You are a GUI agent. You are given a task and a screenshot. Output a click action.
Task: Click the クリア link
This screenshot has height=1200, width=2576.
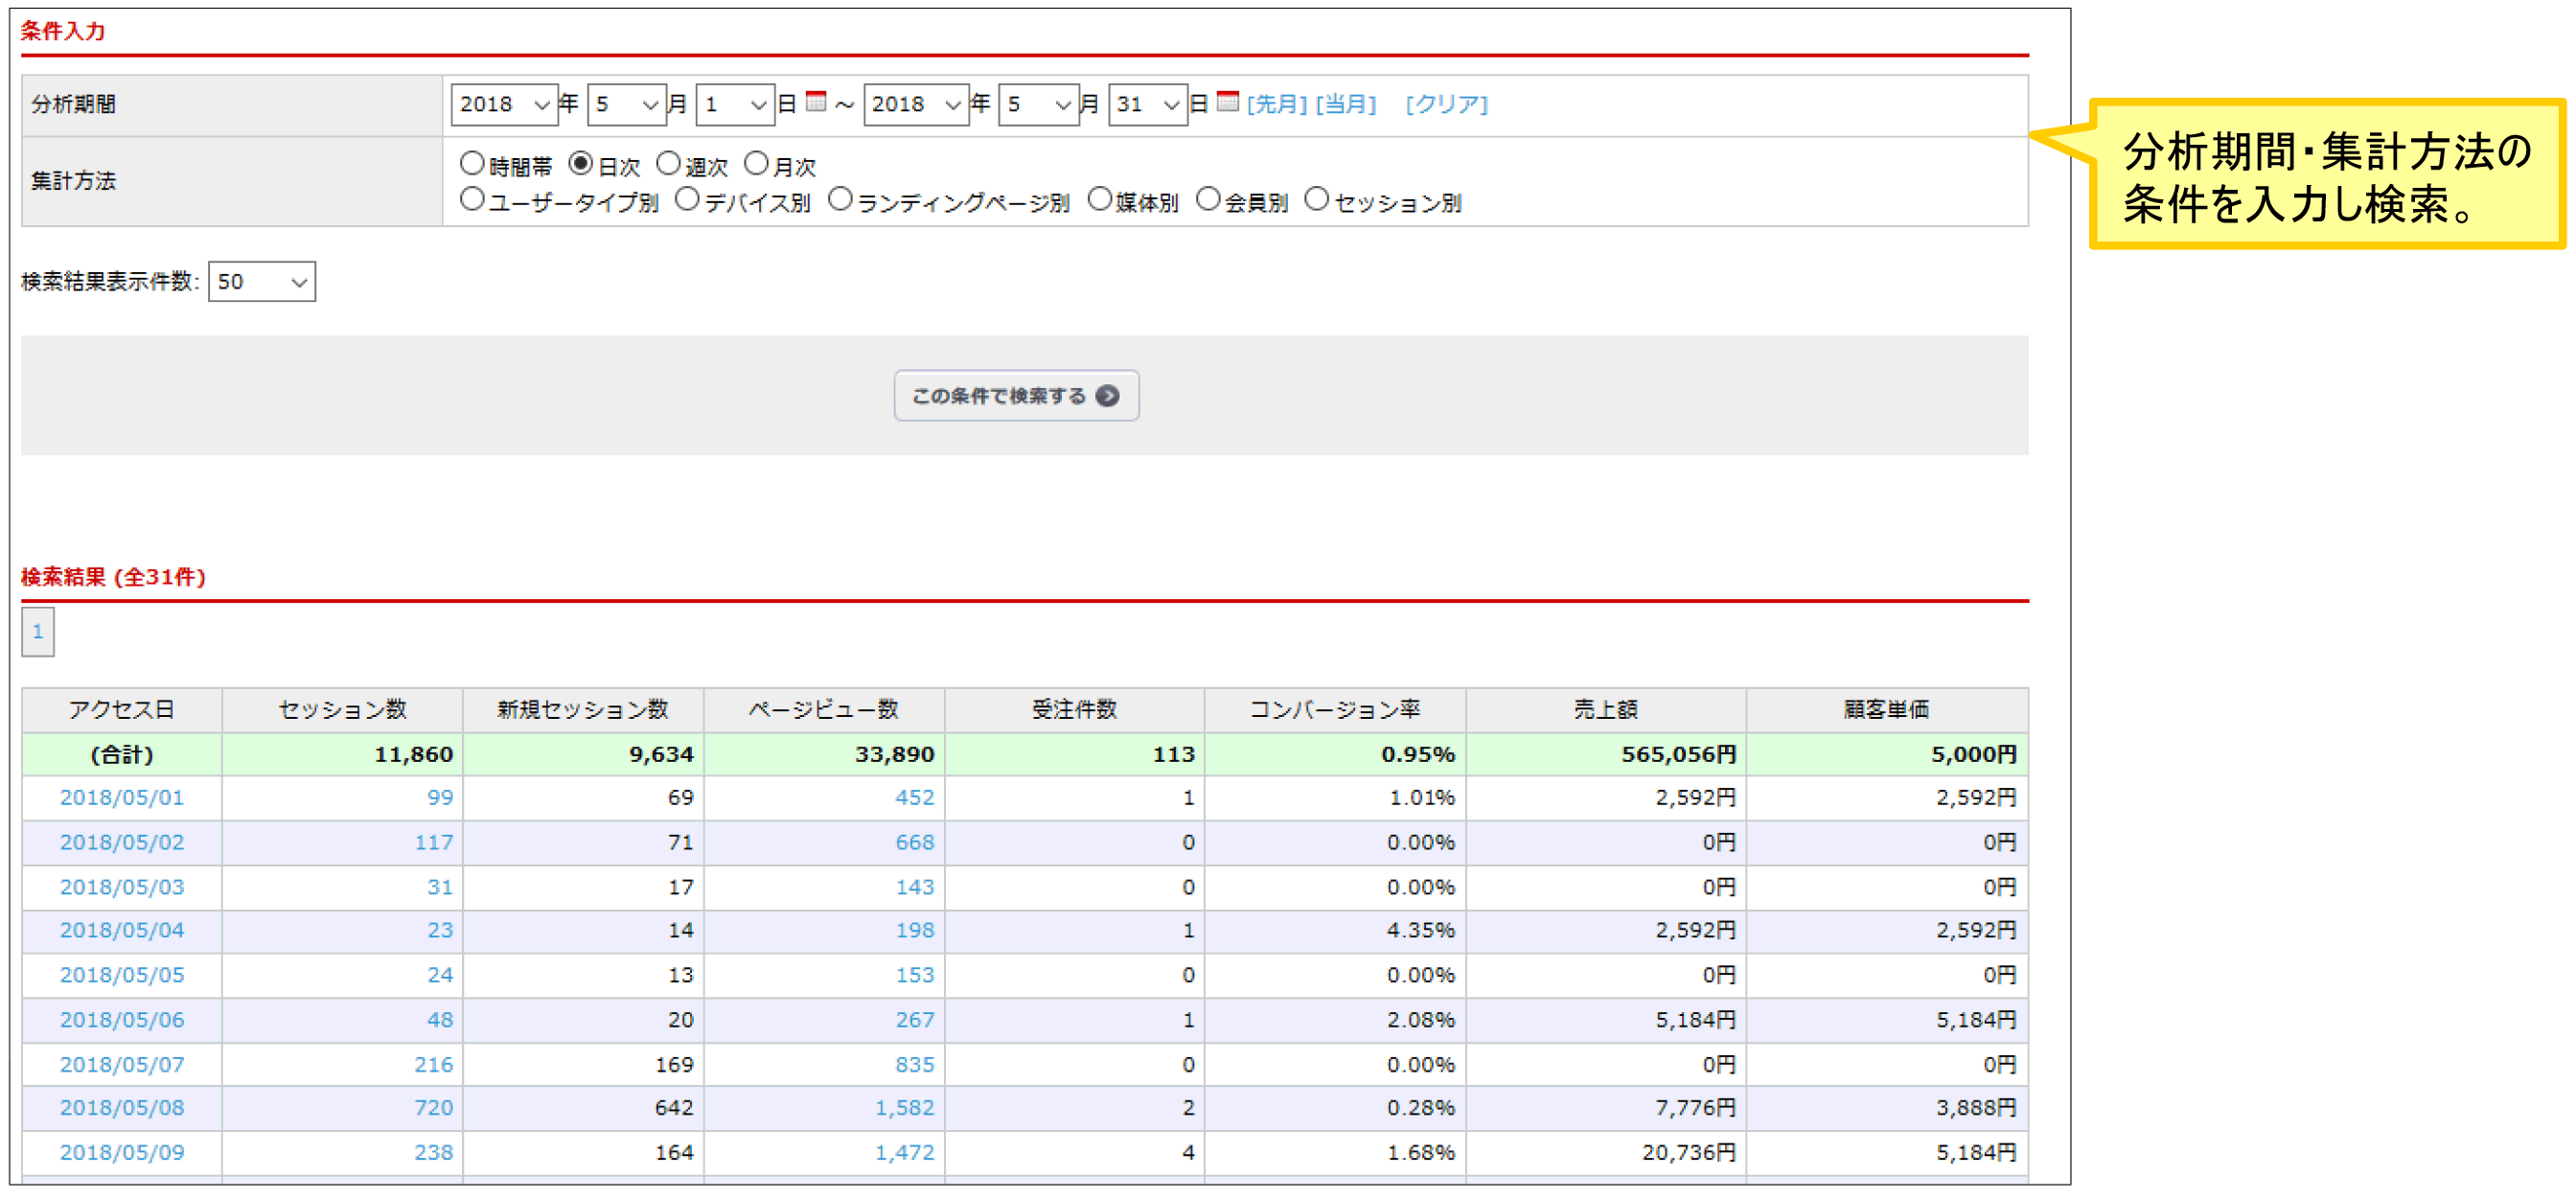1446,104
